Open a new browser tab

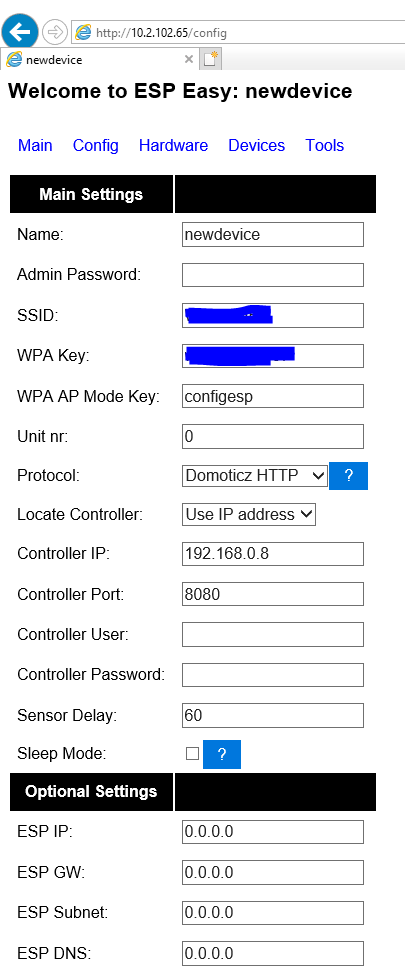212,60
